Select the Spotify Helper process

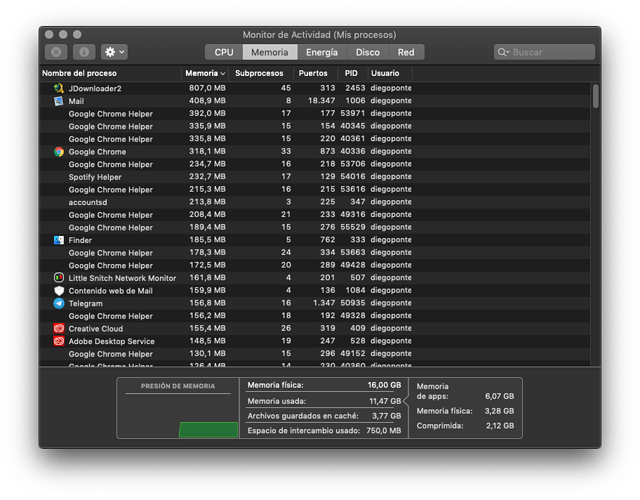pyautogui.click(x=315, y=177)
